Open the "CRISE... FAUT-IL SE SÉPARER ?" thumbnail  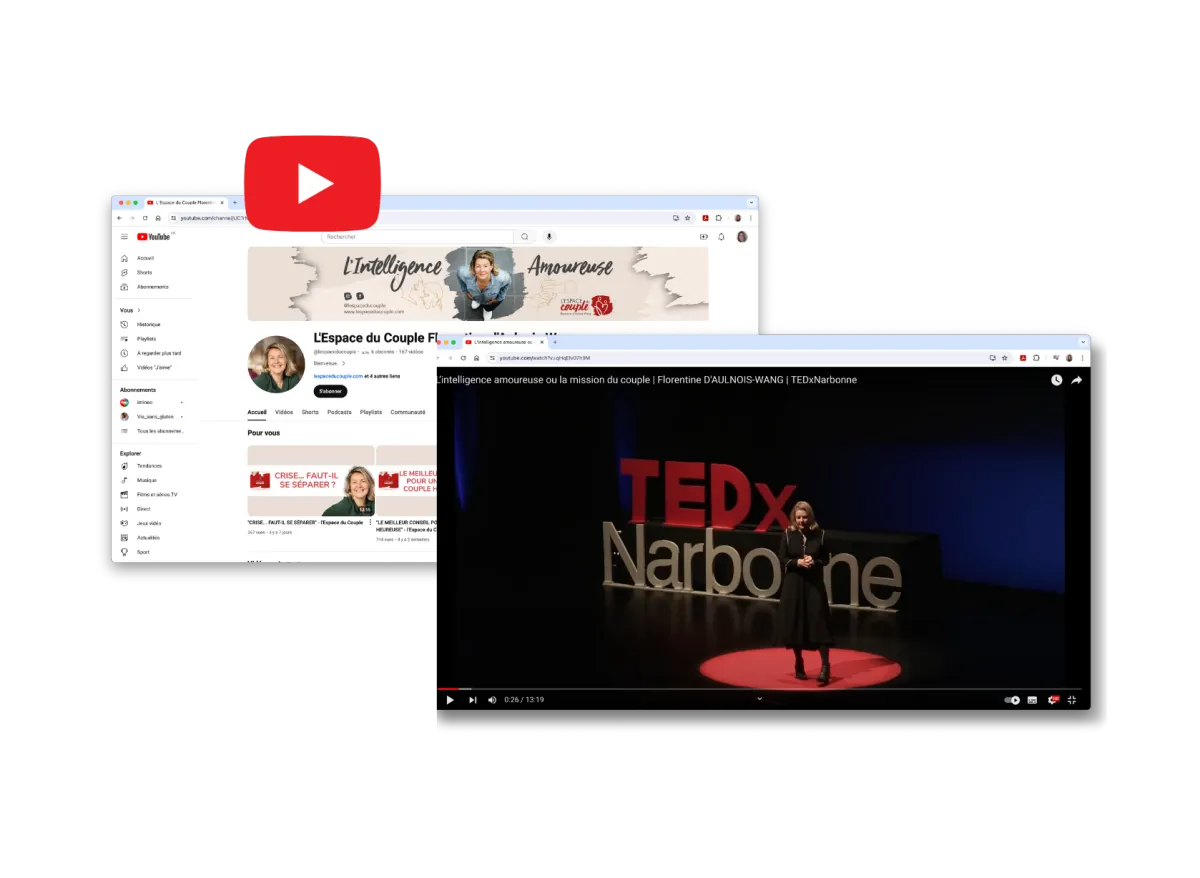click(x=311, y=481)
